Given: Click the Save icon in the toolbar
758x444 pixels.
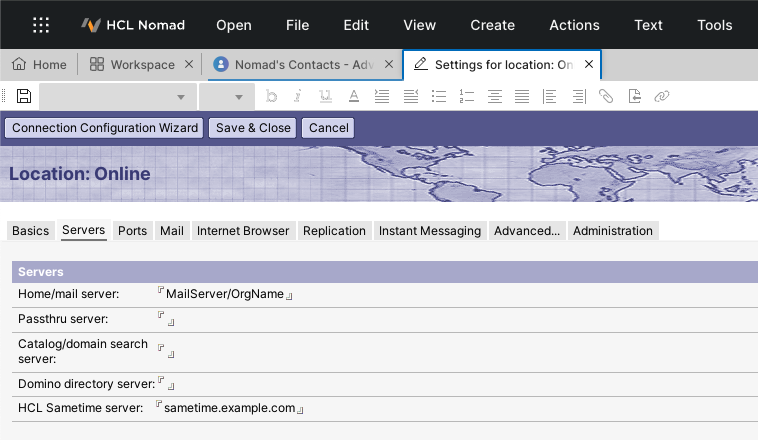Looking at the screenshot, I should tap(23, 96).
